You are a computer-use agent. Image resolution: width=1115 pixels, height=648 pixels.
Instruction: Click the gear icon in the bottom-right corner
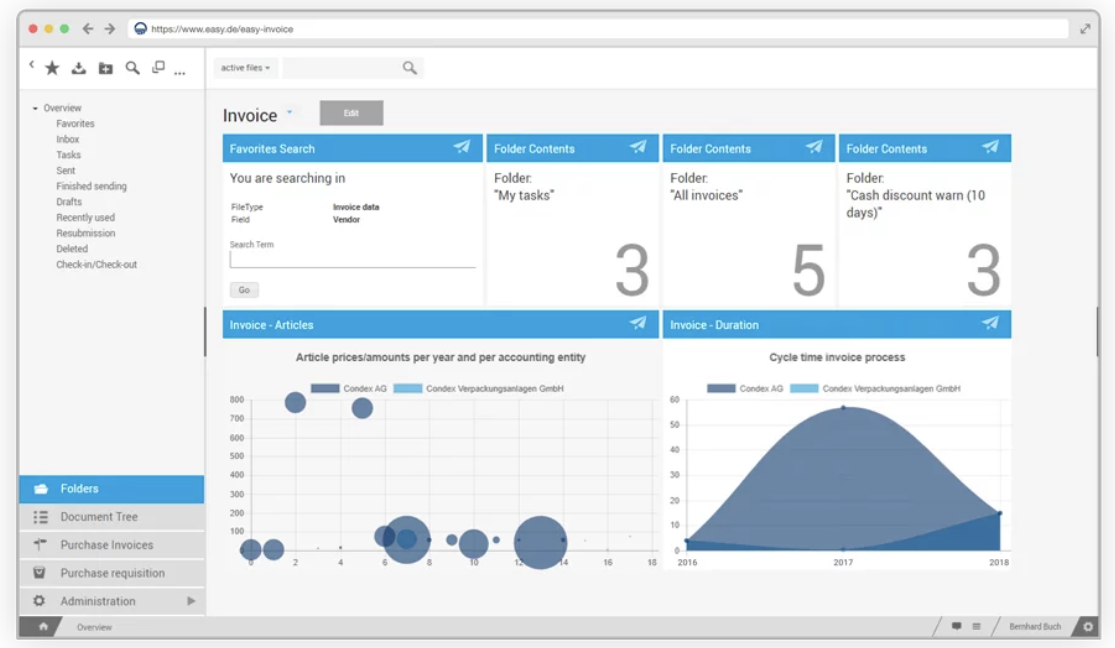coord(1090,626)
